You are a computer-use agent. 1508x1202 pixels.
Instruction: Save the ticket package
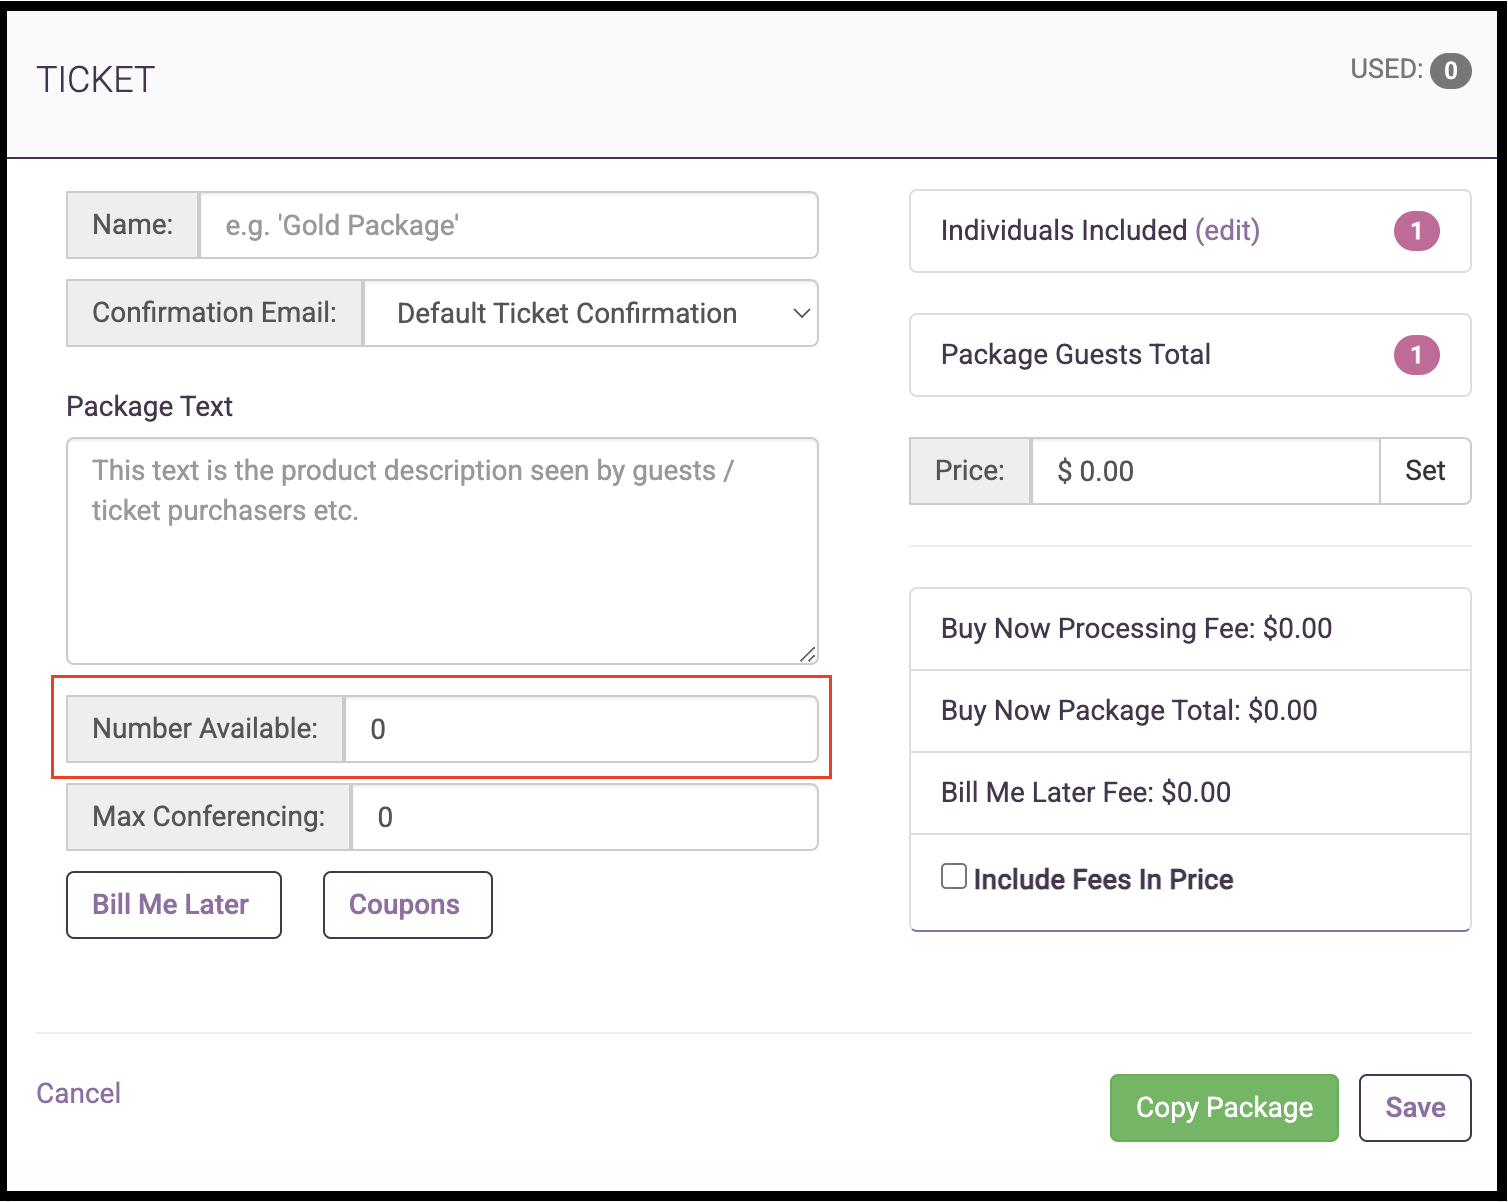pos(1414,1108)
